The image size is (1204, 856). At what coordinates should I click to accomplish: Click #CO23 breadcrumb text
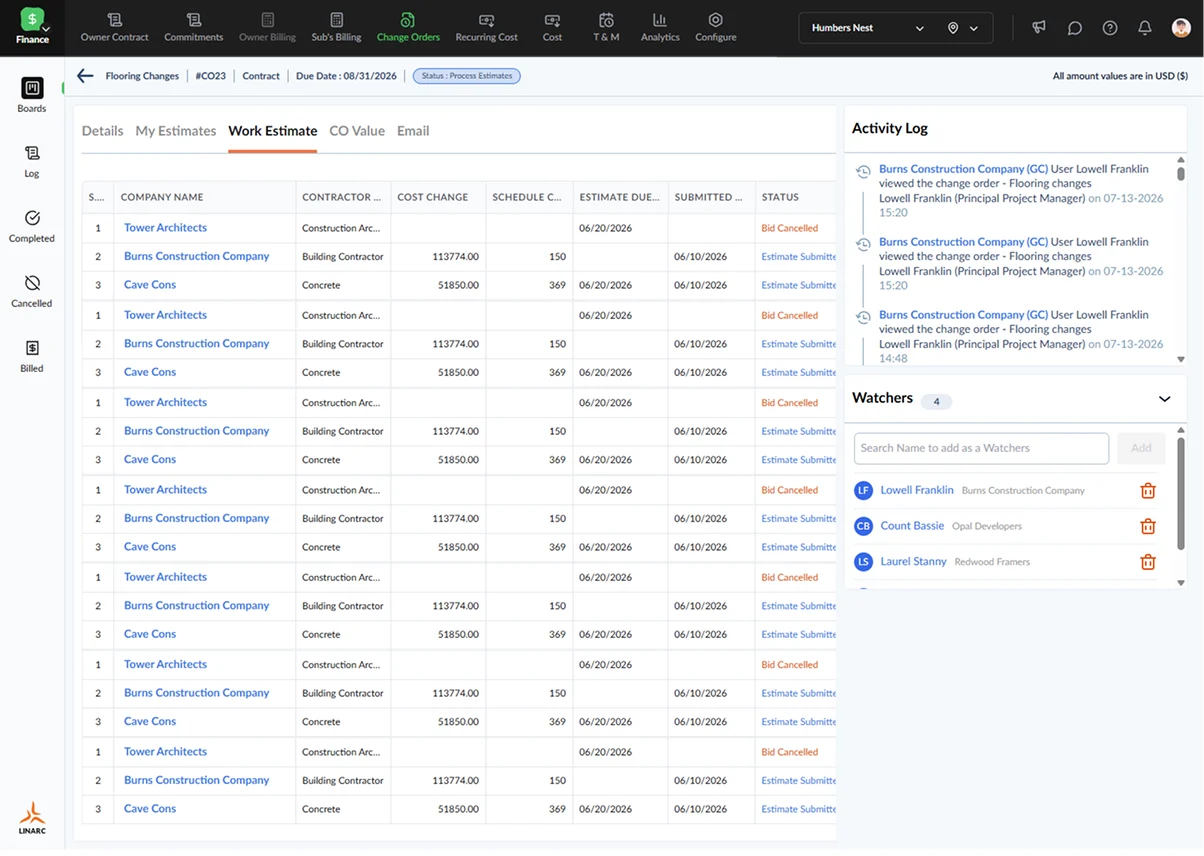(x=211, y=76)
